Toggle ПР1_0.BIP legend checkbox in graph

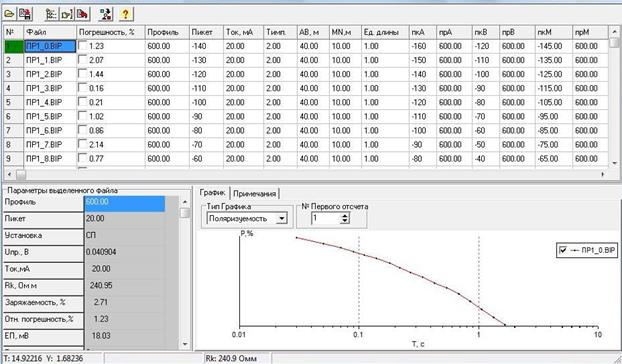click(x=563, y=250)
